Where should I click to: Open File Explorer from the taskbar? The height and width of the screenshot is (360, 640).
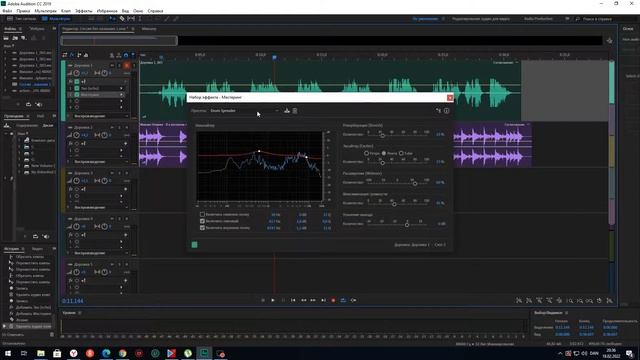click(x=41, y=353)
